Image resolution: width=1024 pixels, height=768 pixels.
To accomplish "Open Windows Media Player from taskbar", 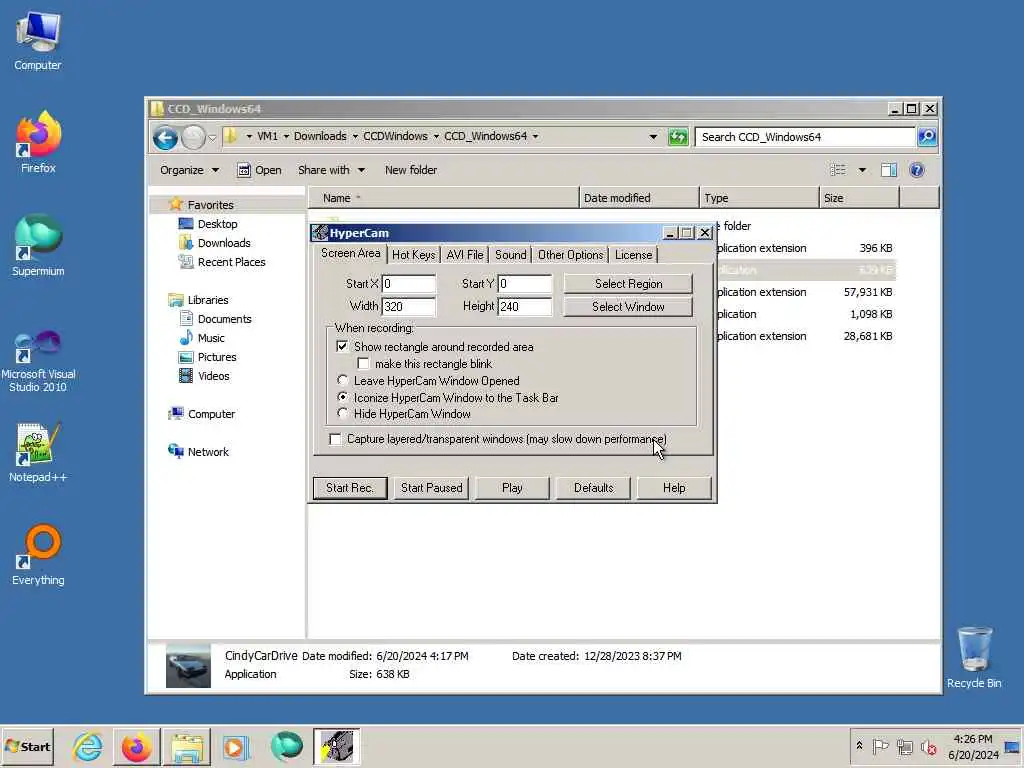I will [235, 746].
